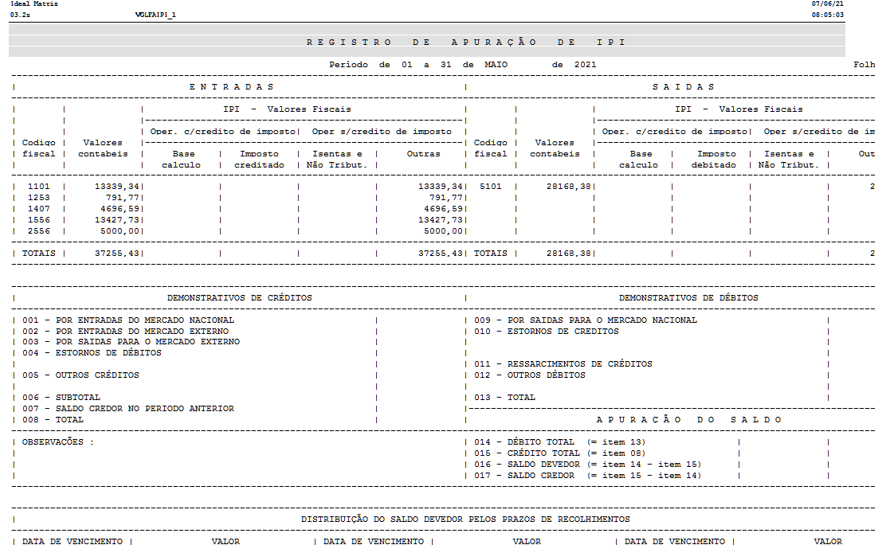Image resolution: width=875 pixels, height=548 pixels.
Task: Select item 010 - Estornos de creditos
Action: tap(546, 331)
